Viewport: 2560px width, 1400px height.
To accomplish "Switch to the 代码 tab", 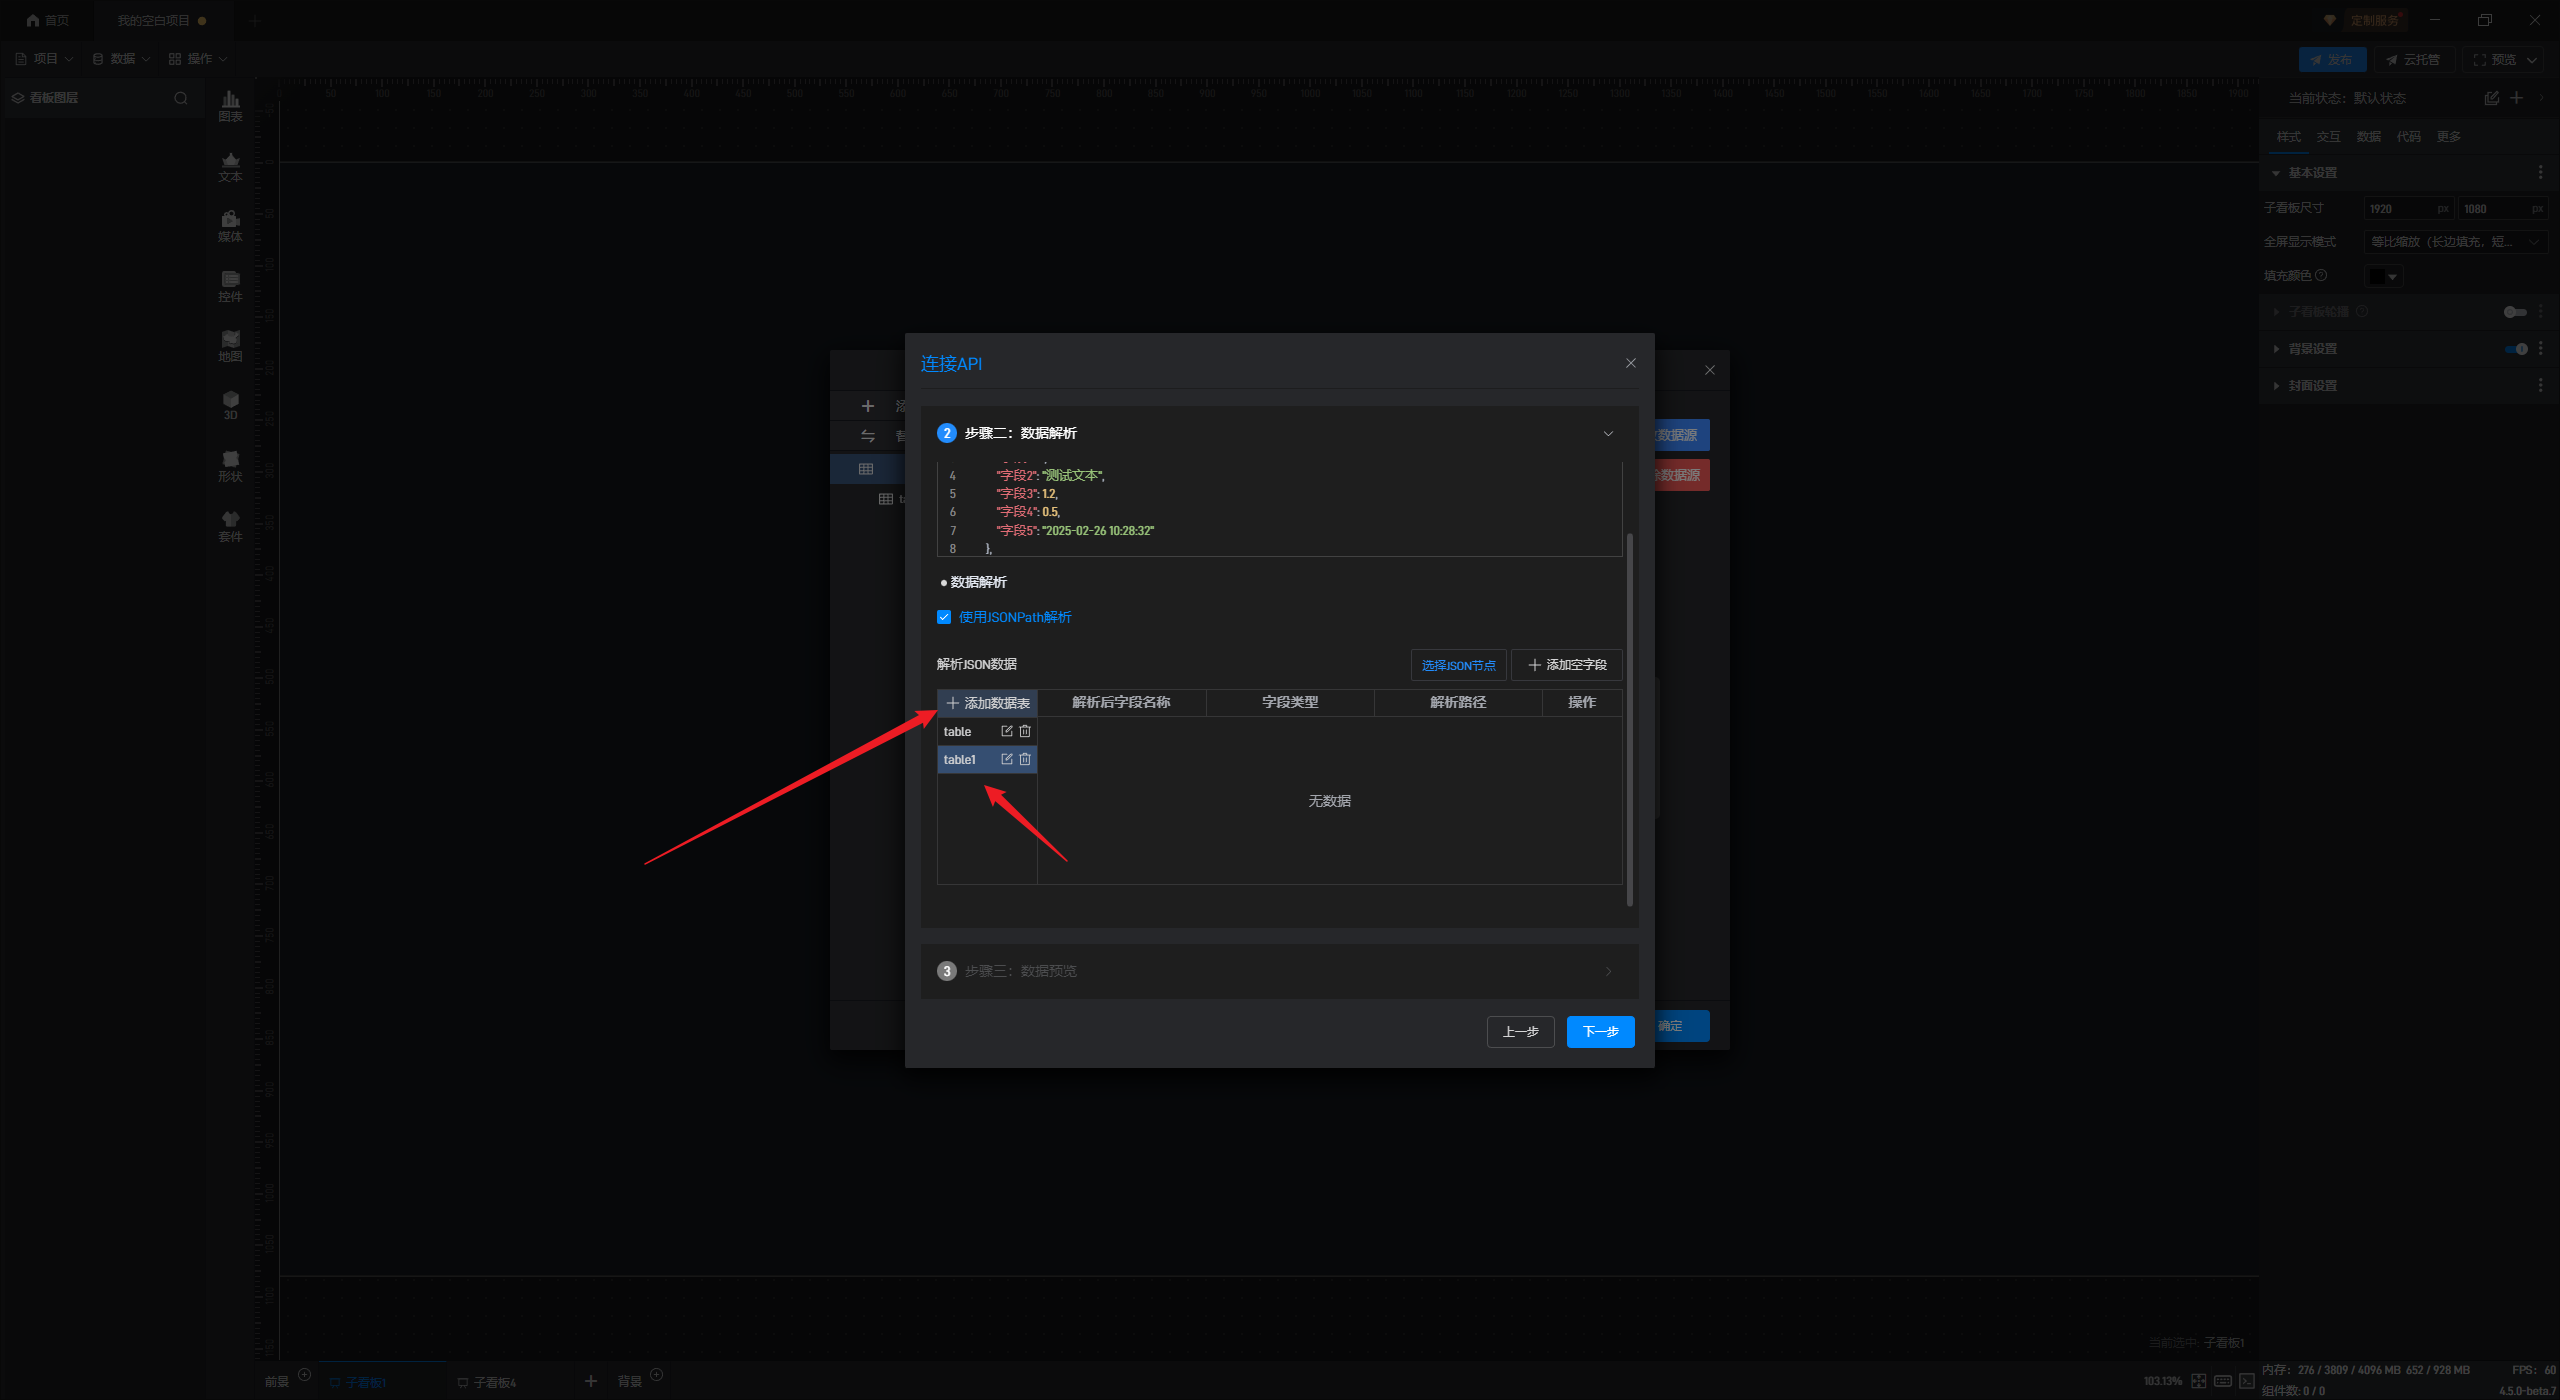I will pos(2408,137).
